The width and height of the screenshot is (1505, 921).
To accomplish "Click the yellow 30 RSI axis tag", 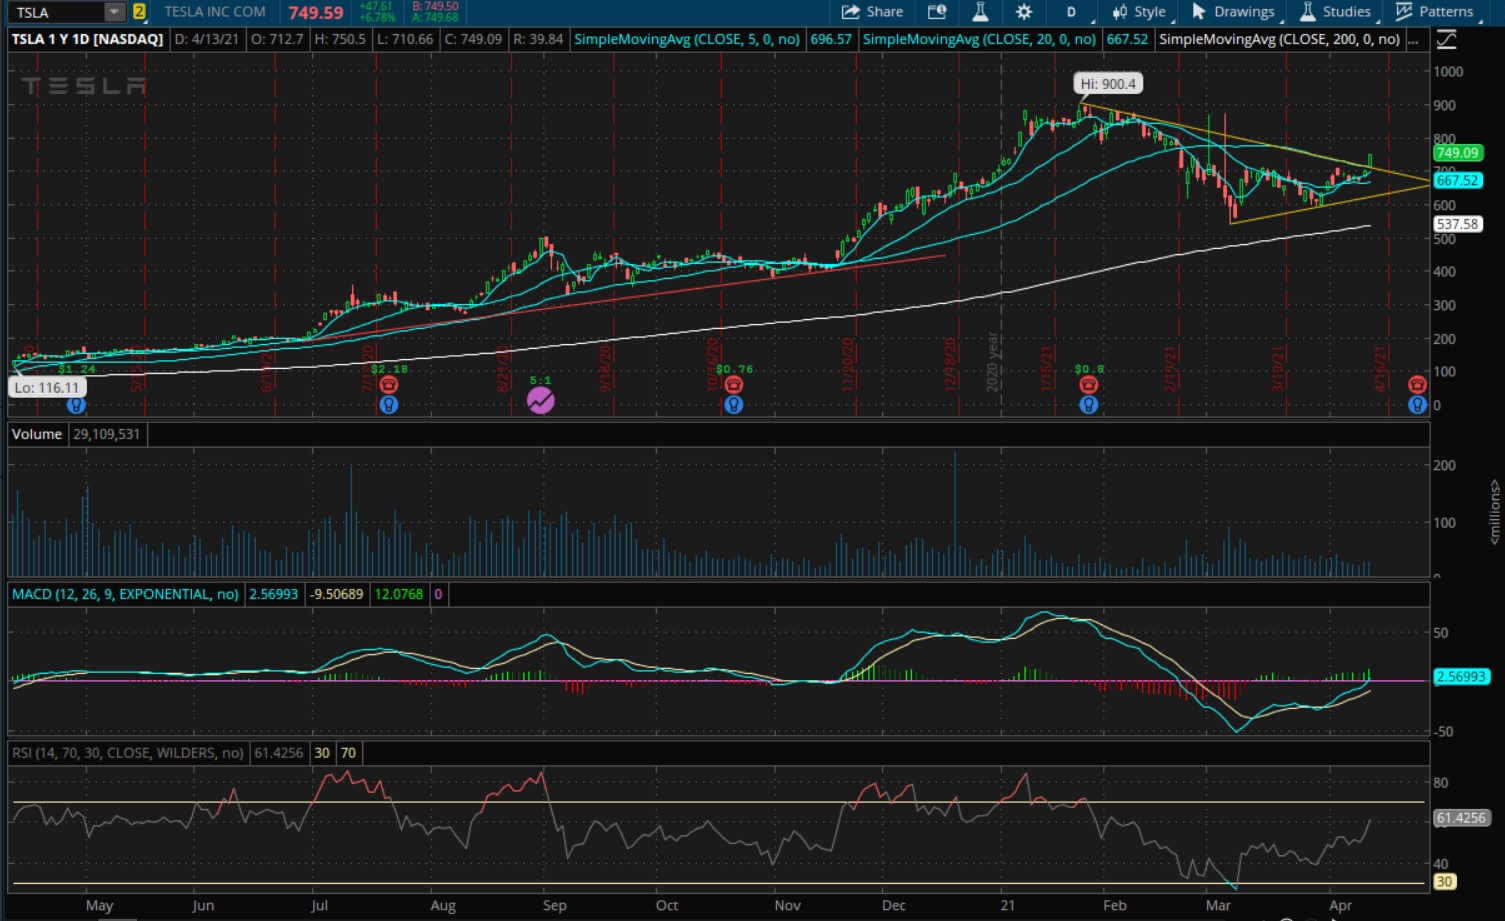I will coord(1444,881).
